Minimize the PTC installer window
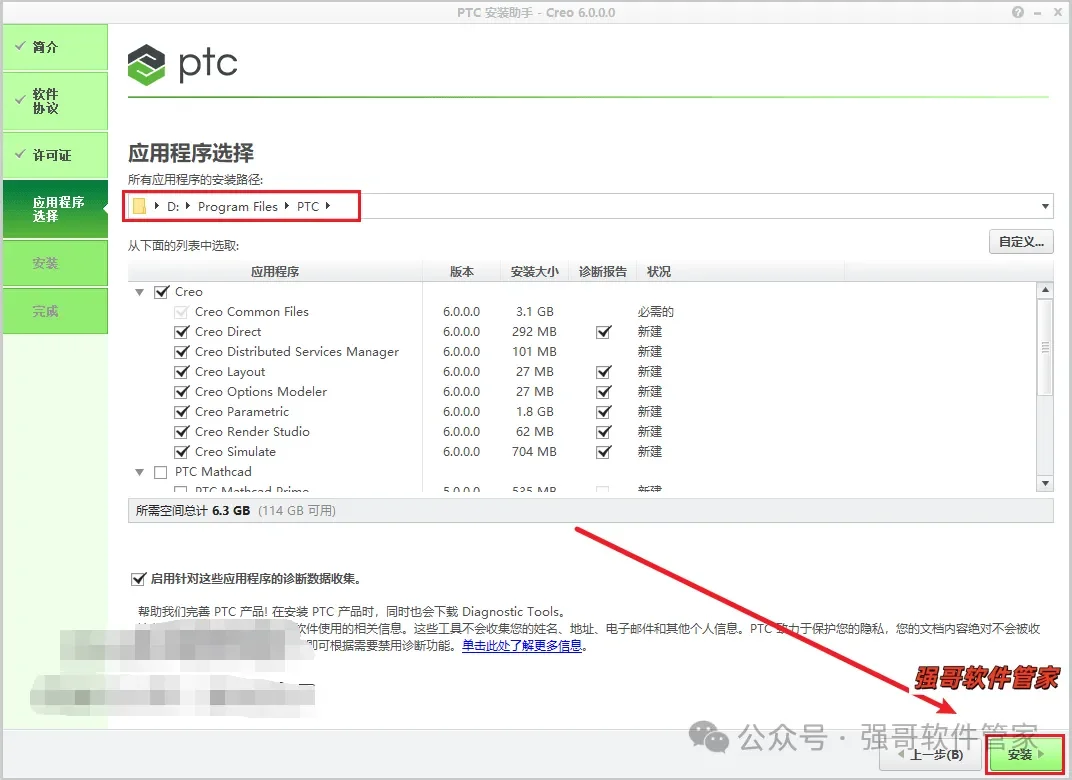 (1038, 12)
